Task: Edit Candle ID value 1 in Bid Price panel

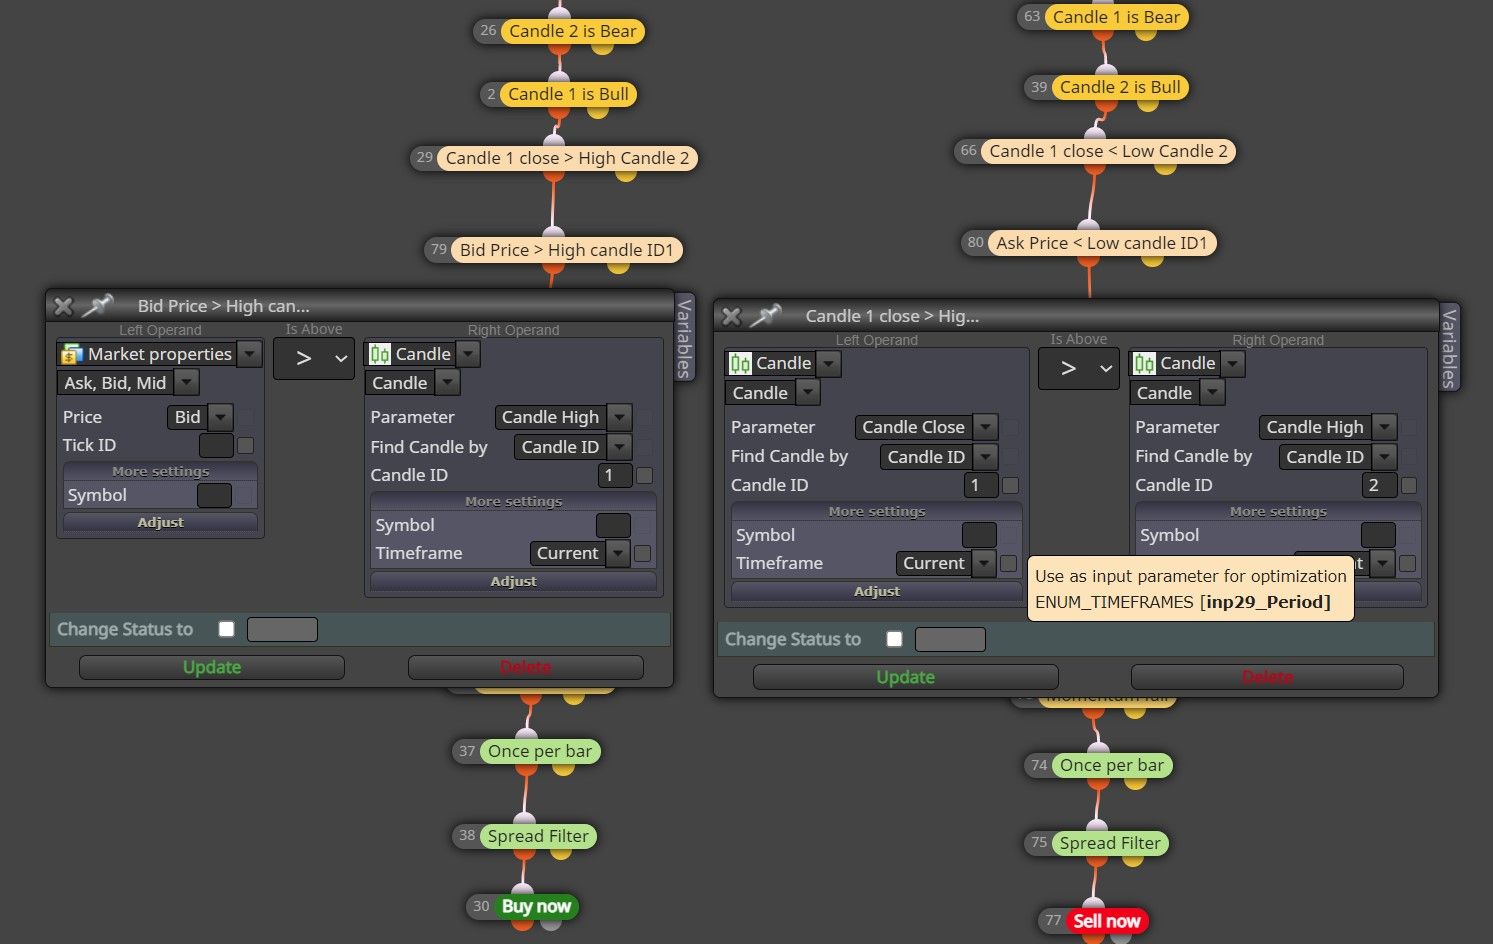Action: tap(614, 475)
